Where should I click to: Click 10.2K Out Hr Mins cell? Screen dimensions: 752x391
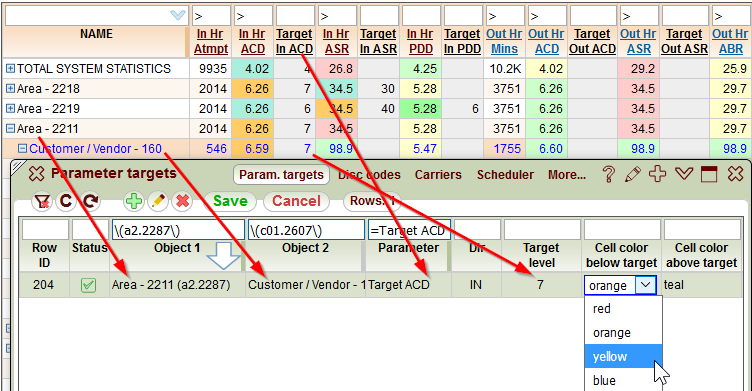[505, 69]
